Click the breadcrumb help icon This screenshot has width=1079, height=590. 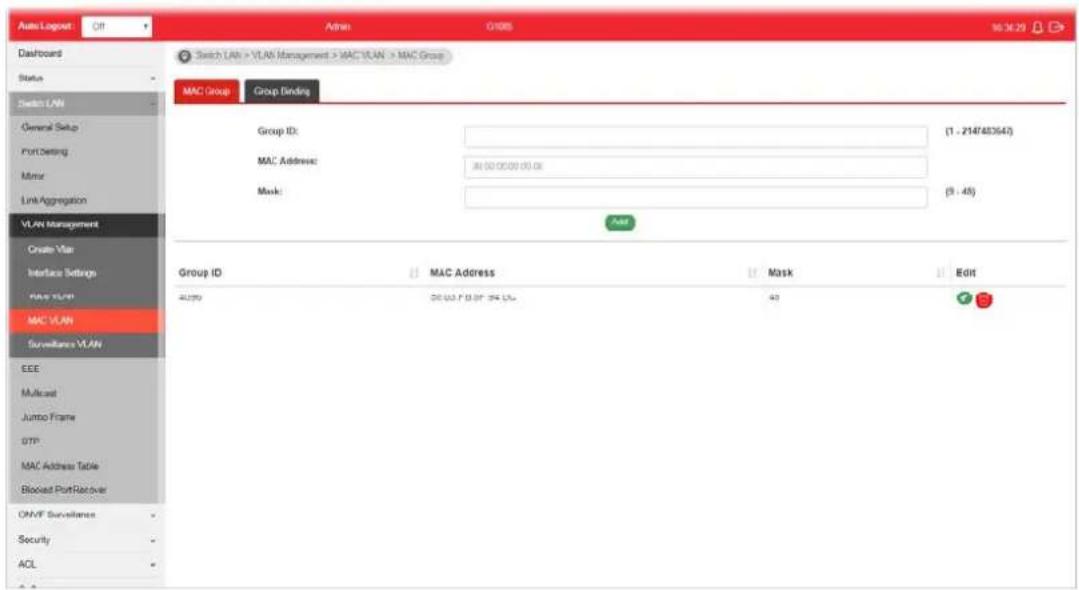(184, 56)
